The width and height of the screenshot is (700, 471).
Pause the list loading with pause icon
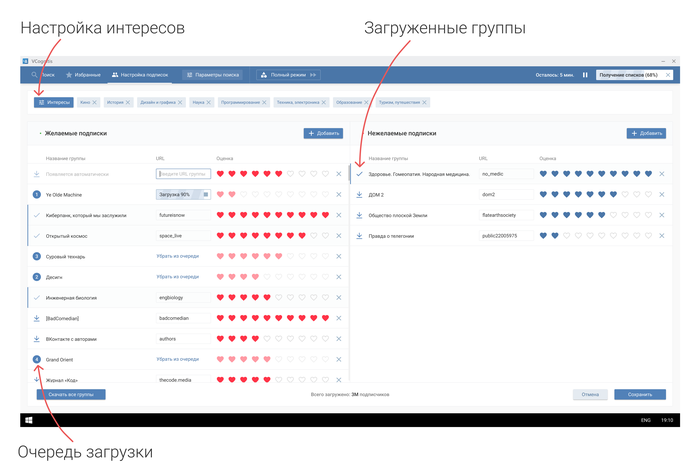coord(586,74)
